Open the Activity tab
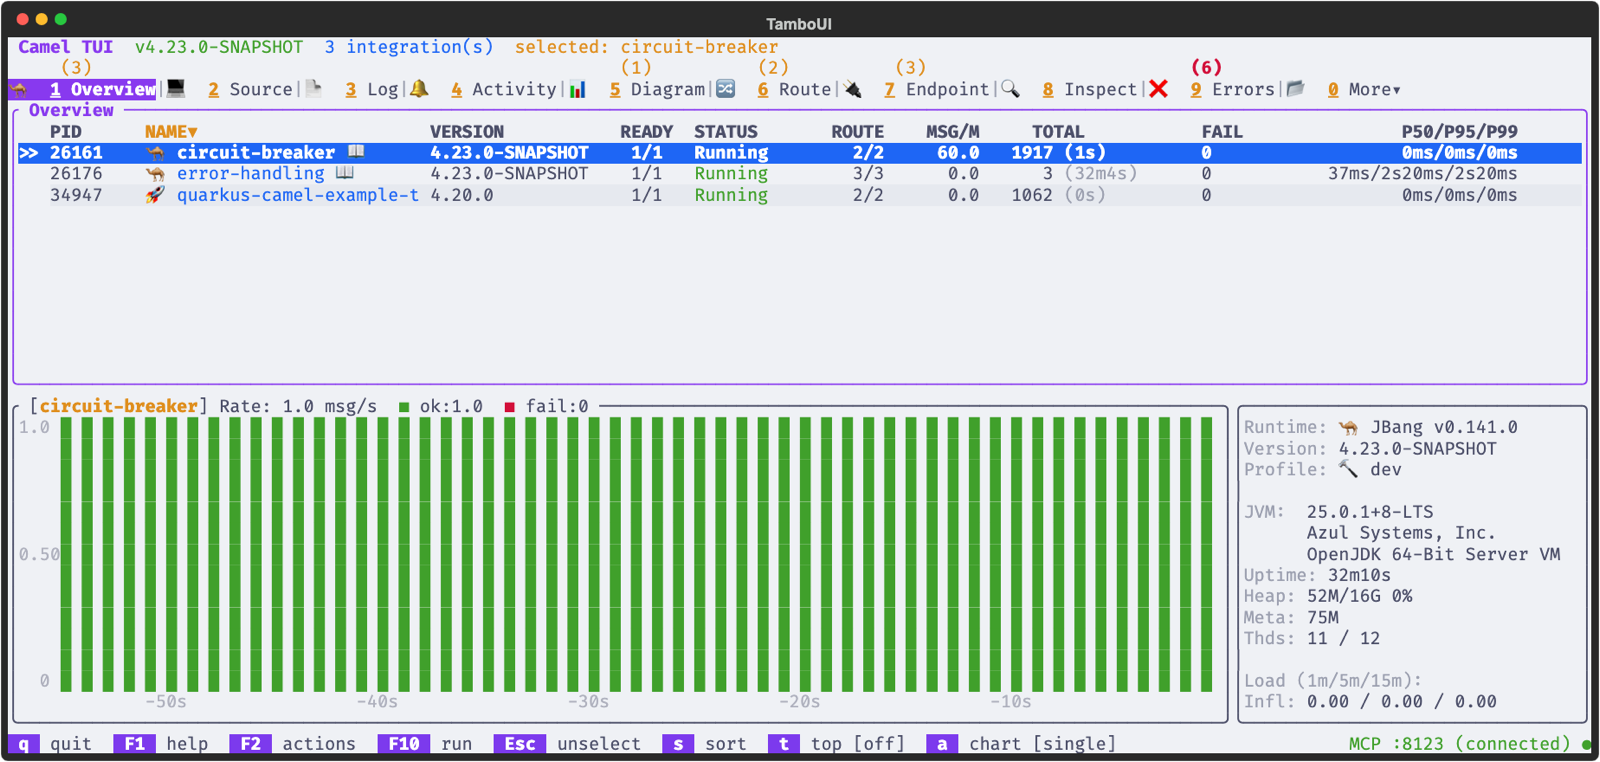 pyautogui.click(x=504, y=89)
